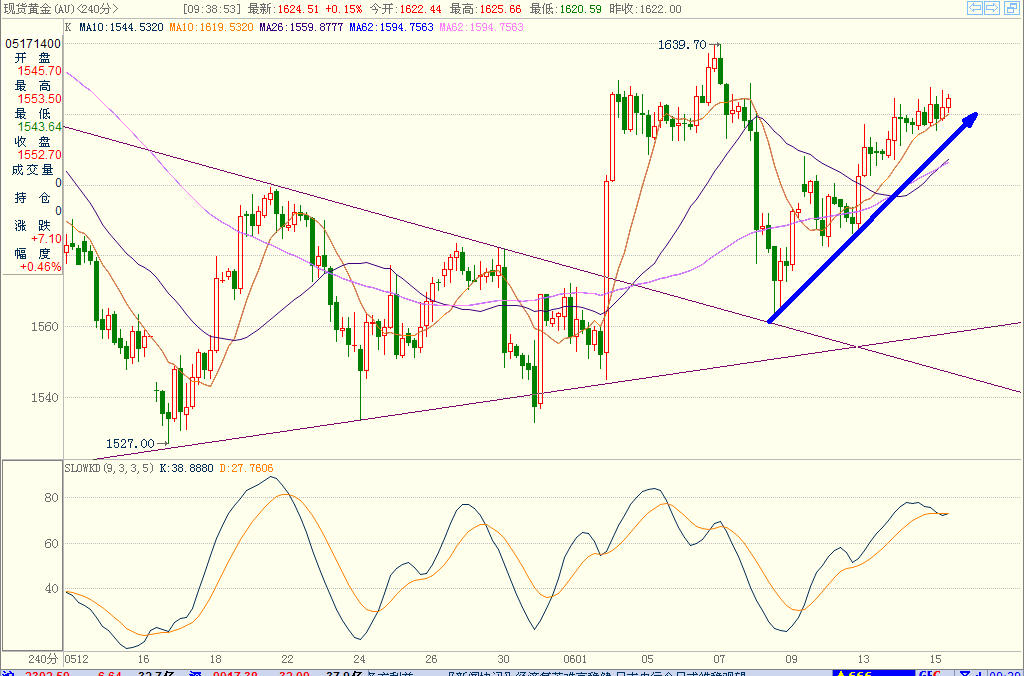Click the D:27.7606 indicator value
Viewport: 1024px width, 676px height.
tap(246, 468)
